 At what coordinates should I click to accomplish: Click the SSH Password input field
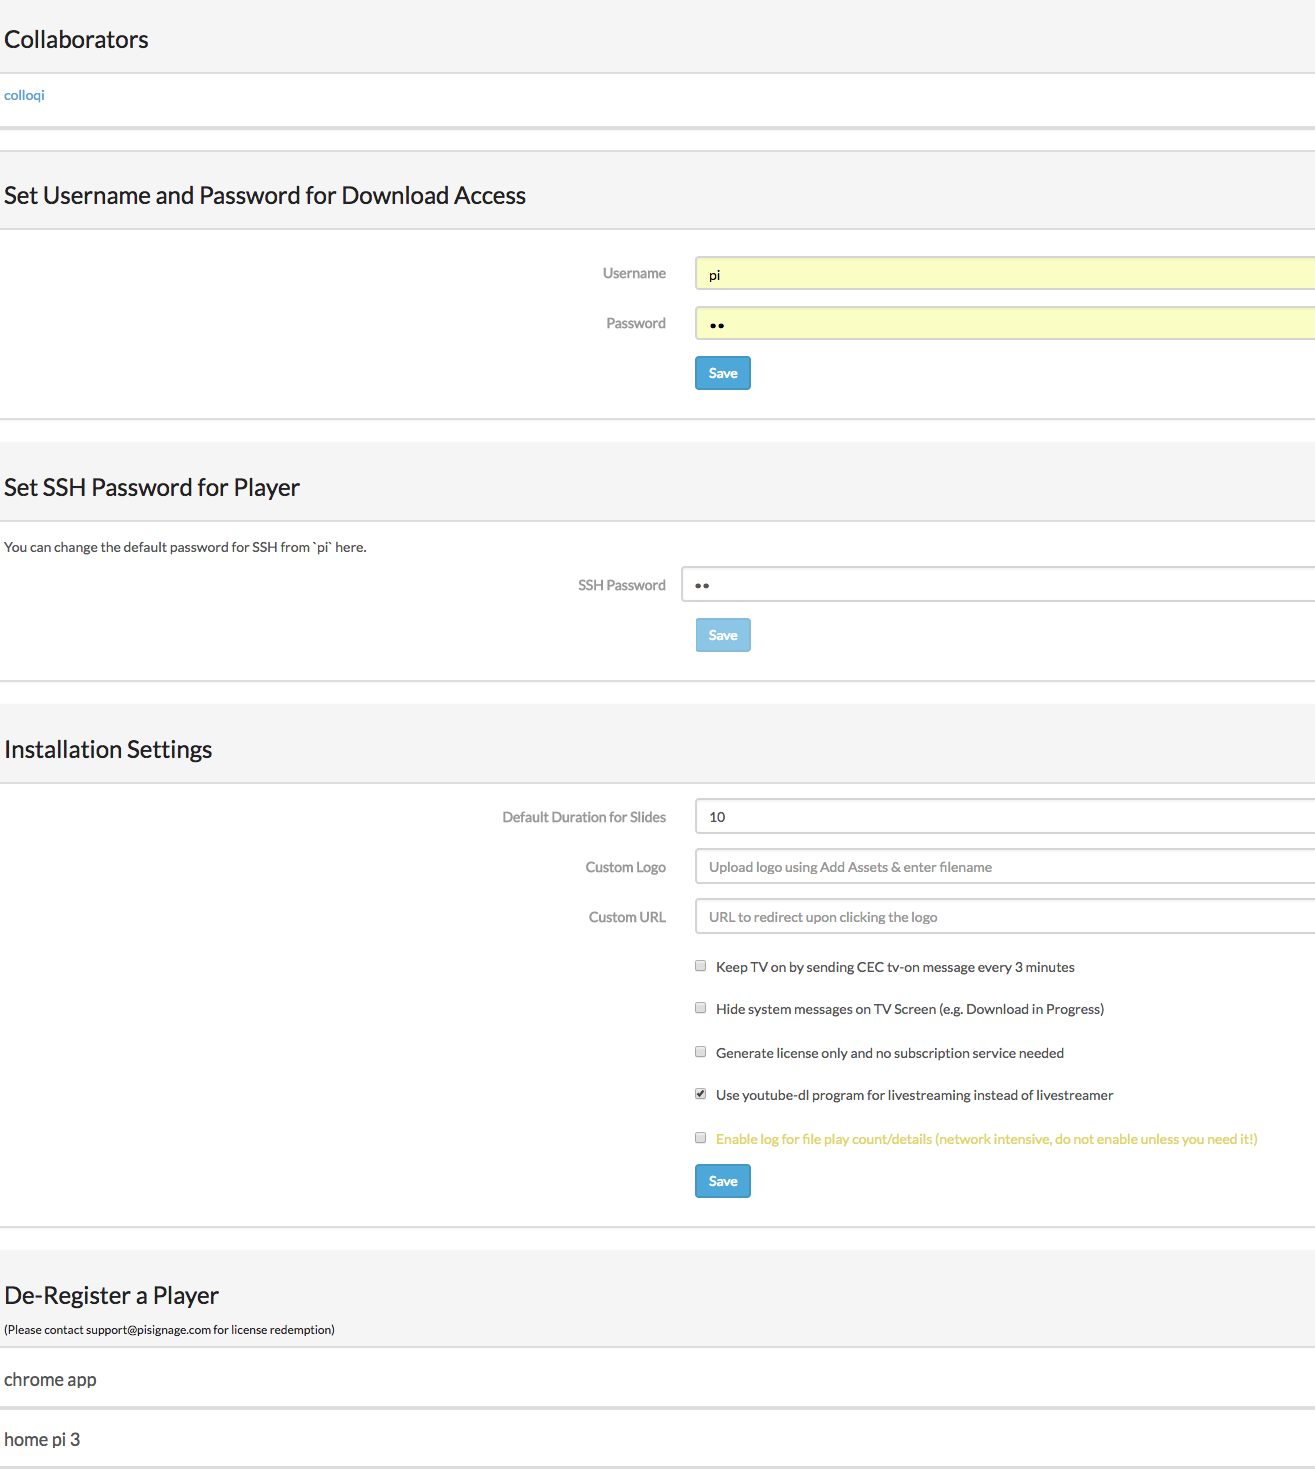pyautogui.click(x=998, y=584)
